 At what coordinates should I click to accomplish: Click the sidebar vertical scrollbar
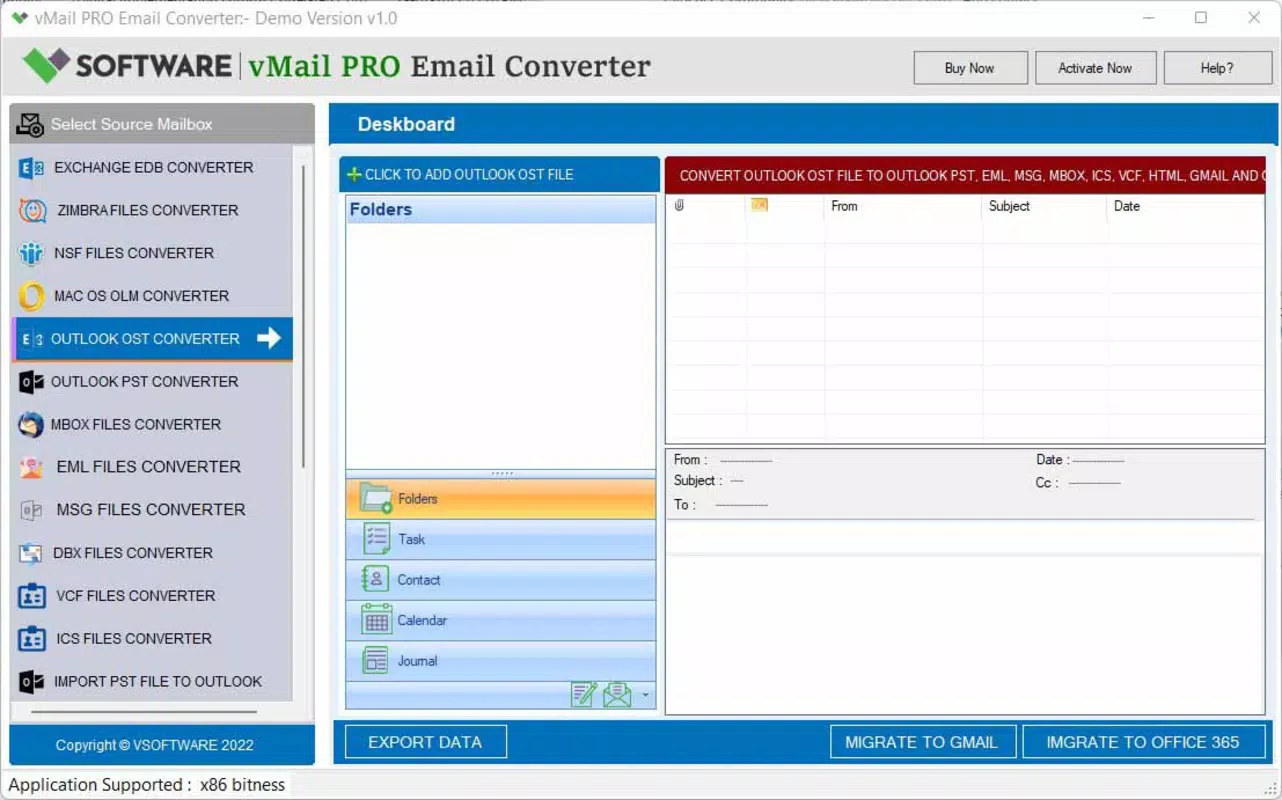click(x=303, y=316)
